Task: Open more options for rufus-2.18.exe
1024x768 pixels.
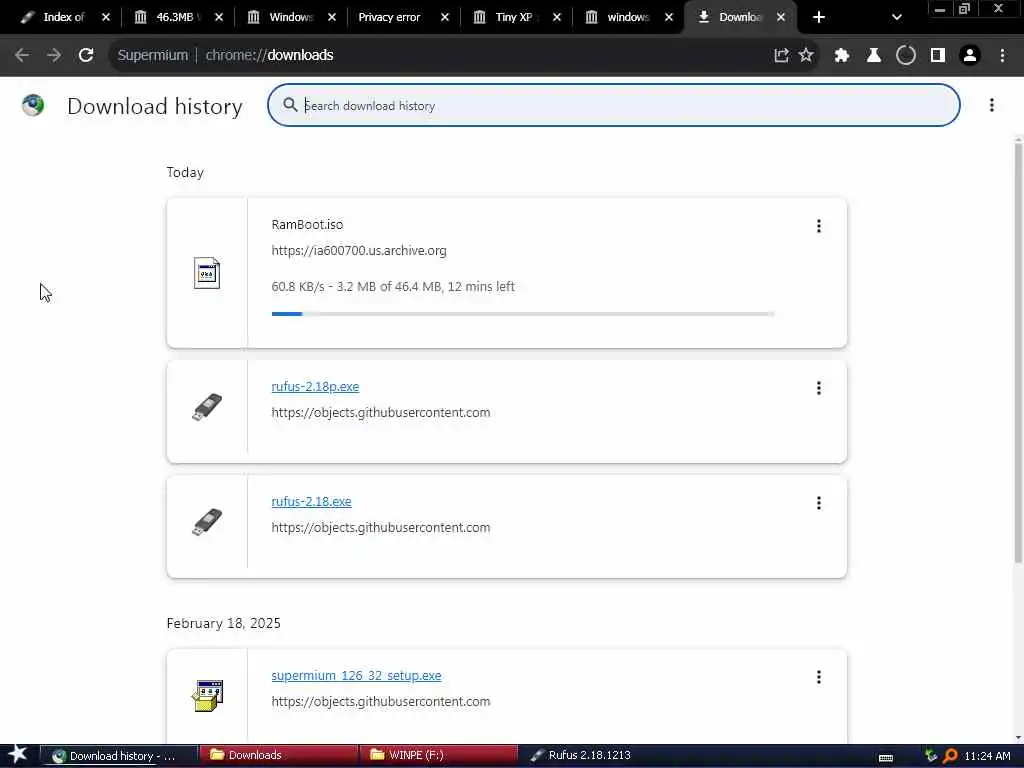Action: [818, 503]
